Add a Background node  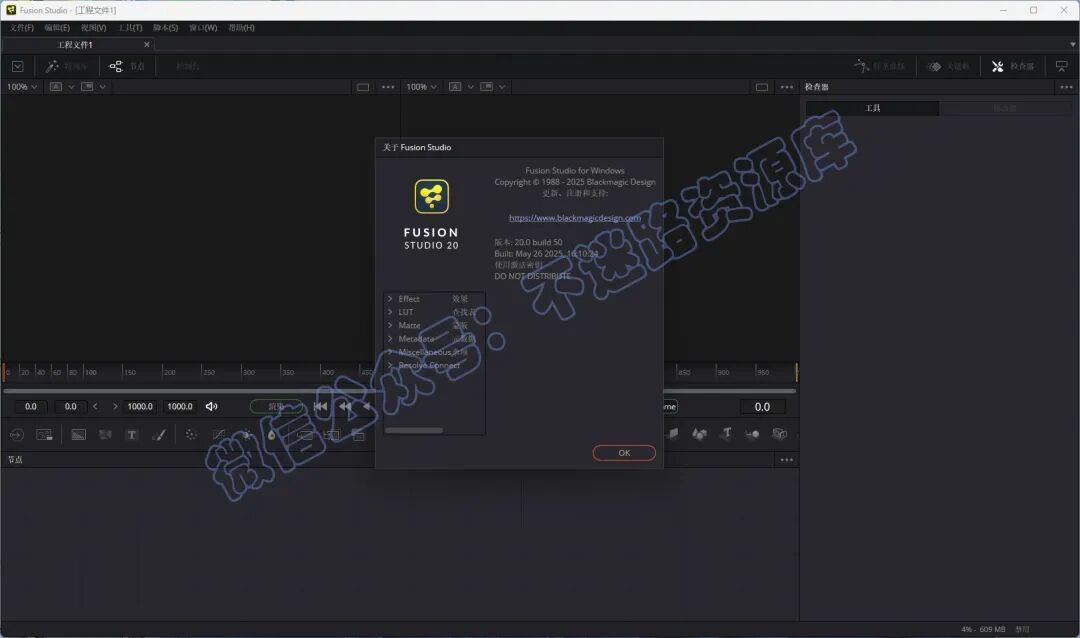point(79,435)
